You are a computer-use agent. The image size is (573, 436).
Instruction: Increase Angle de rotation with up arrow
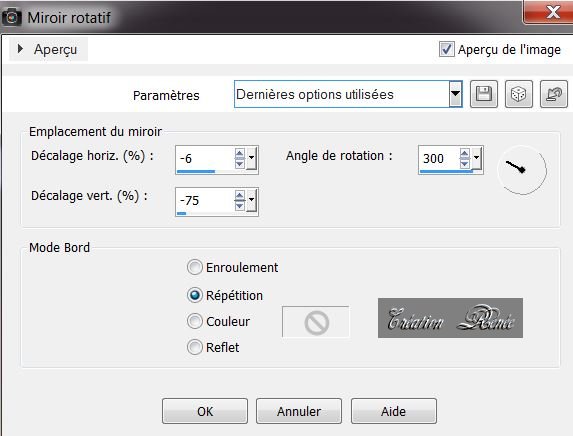pyautogui.click(x=464, y=153)
